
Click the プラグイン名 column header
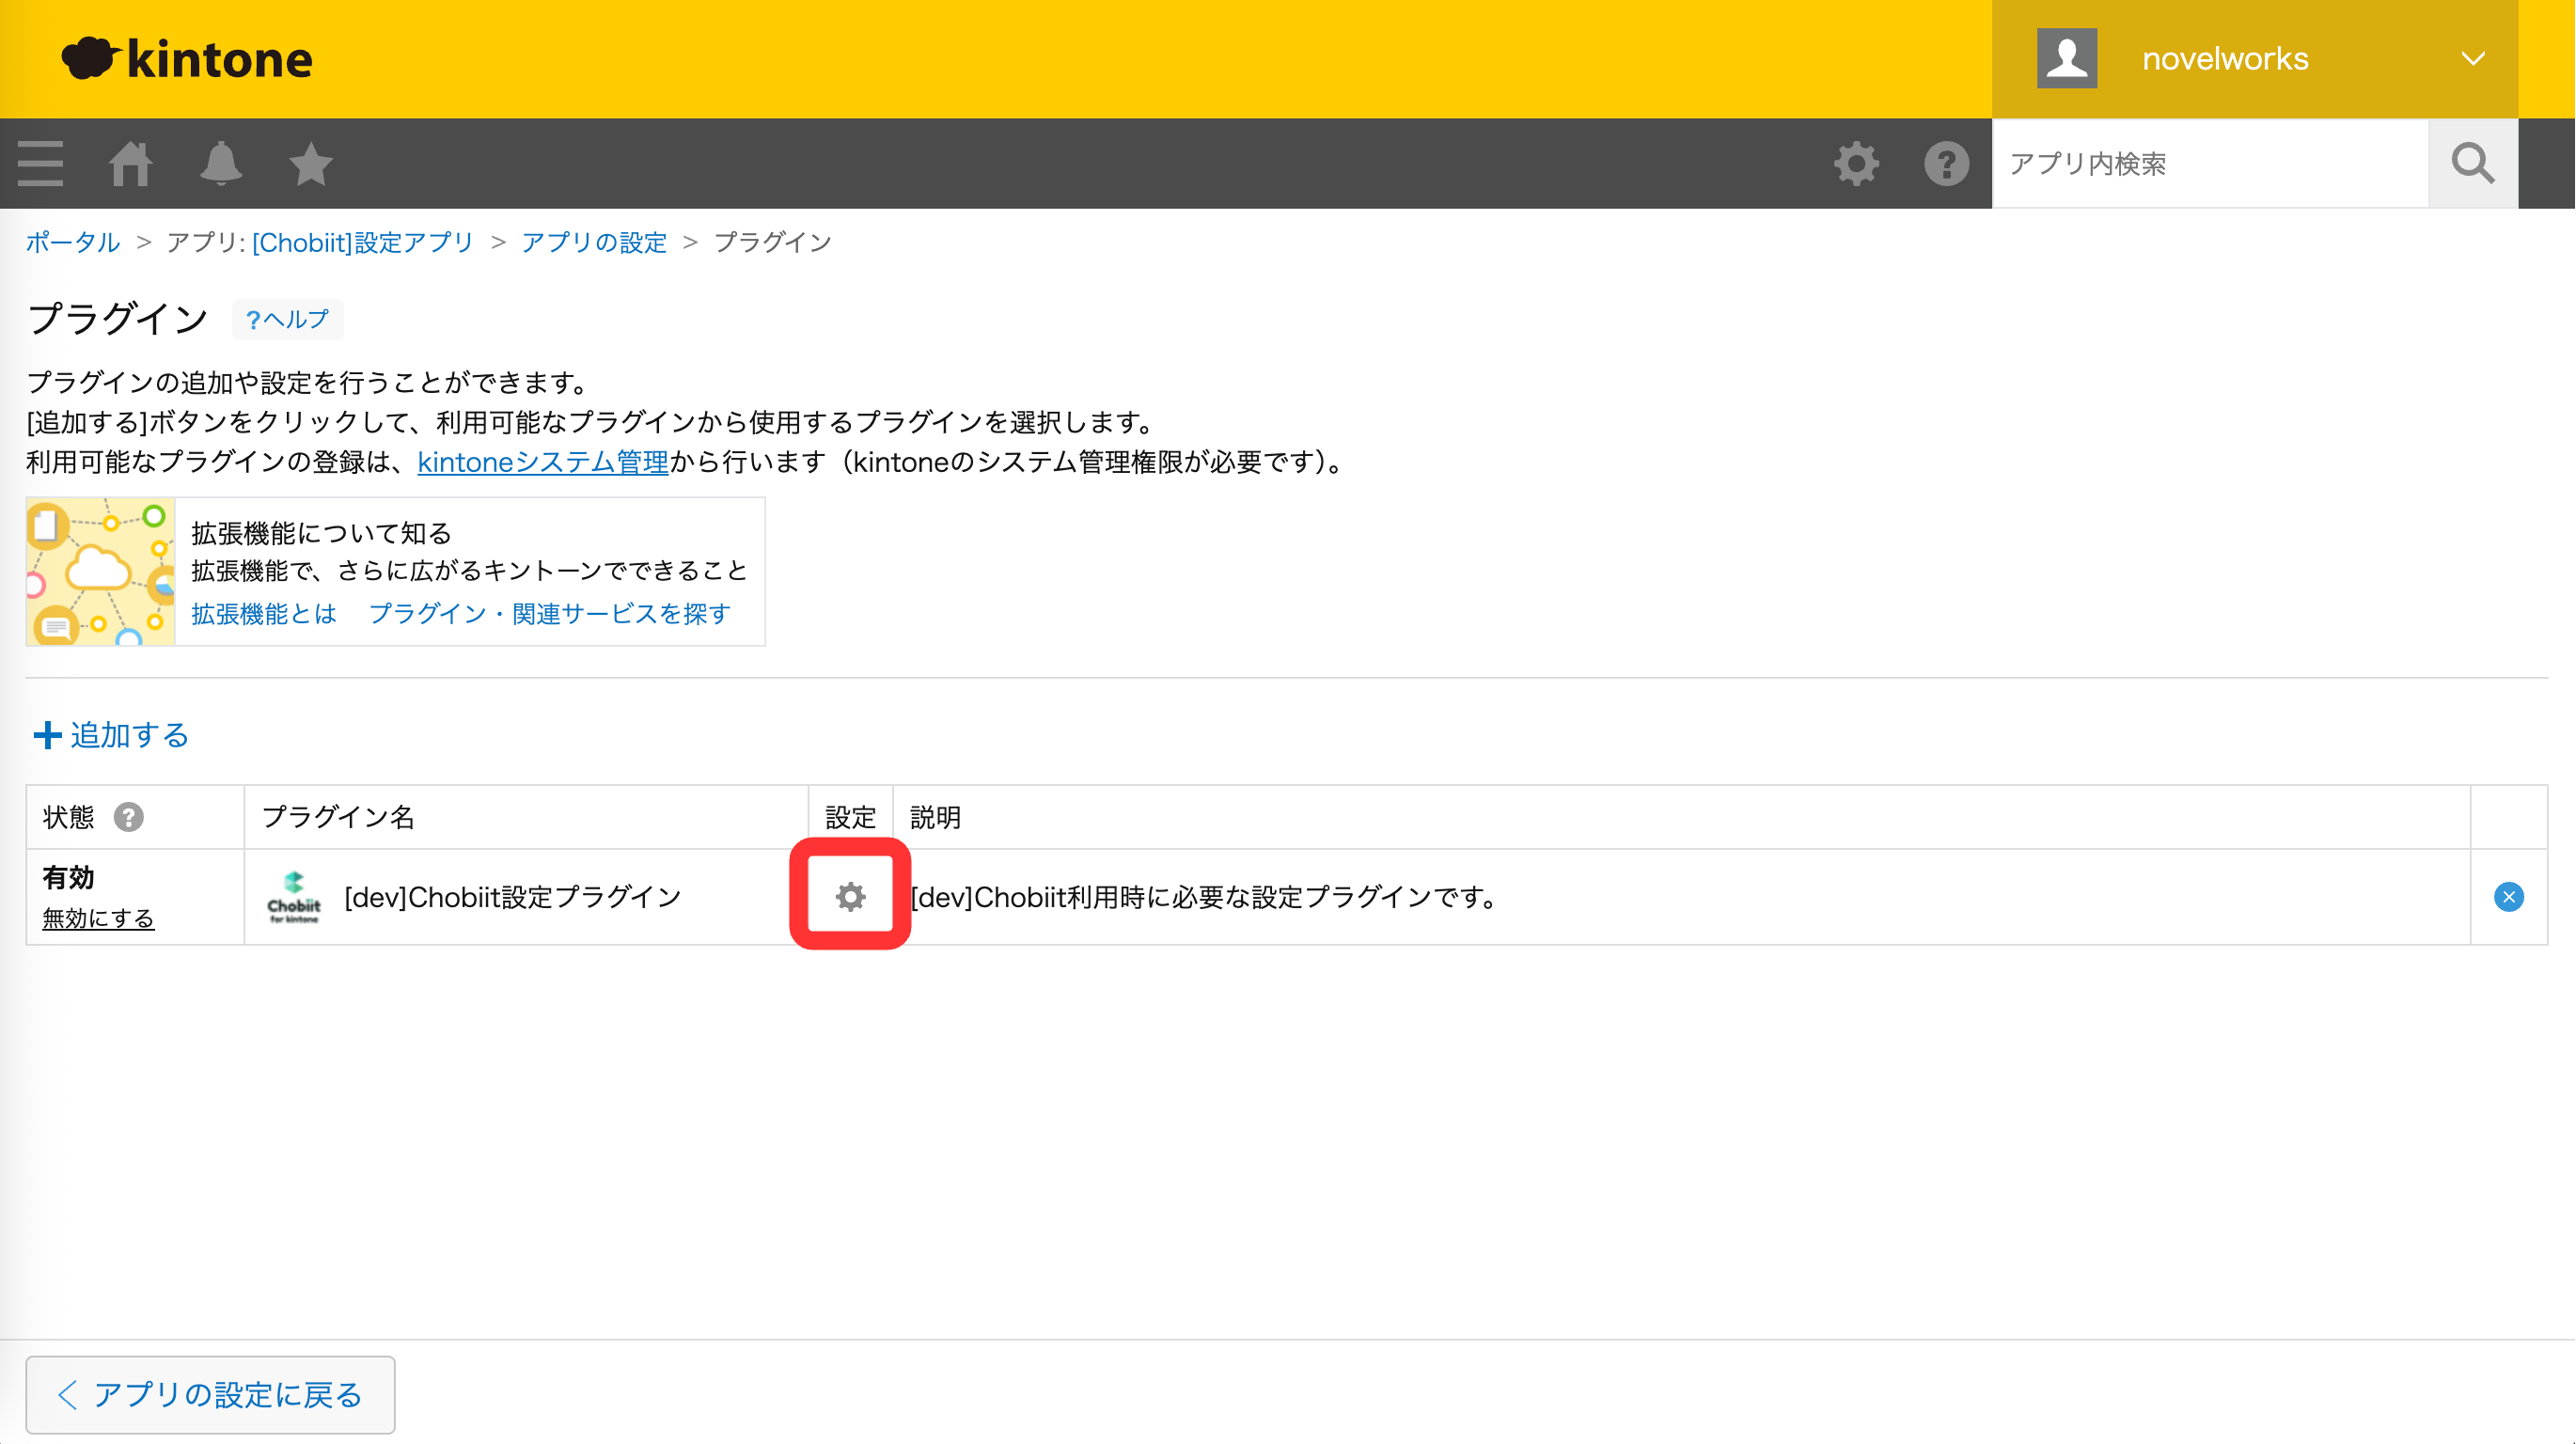coord(338,817)
